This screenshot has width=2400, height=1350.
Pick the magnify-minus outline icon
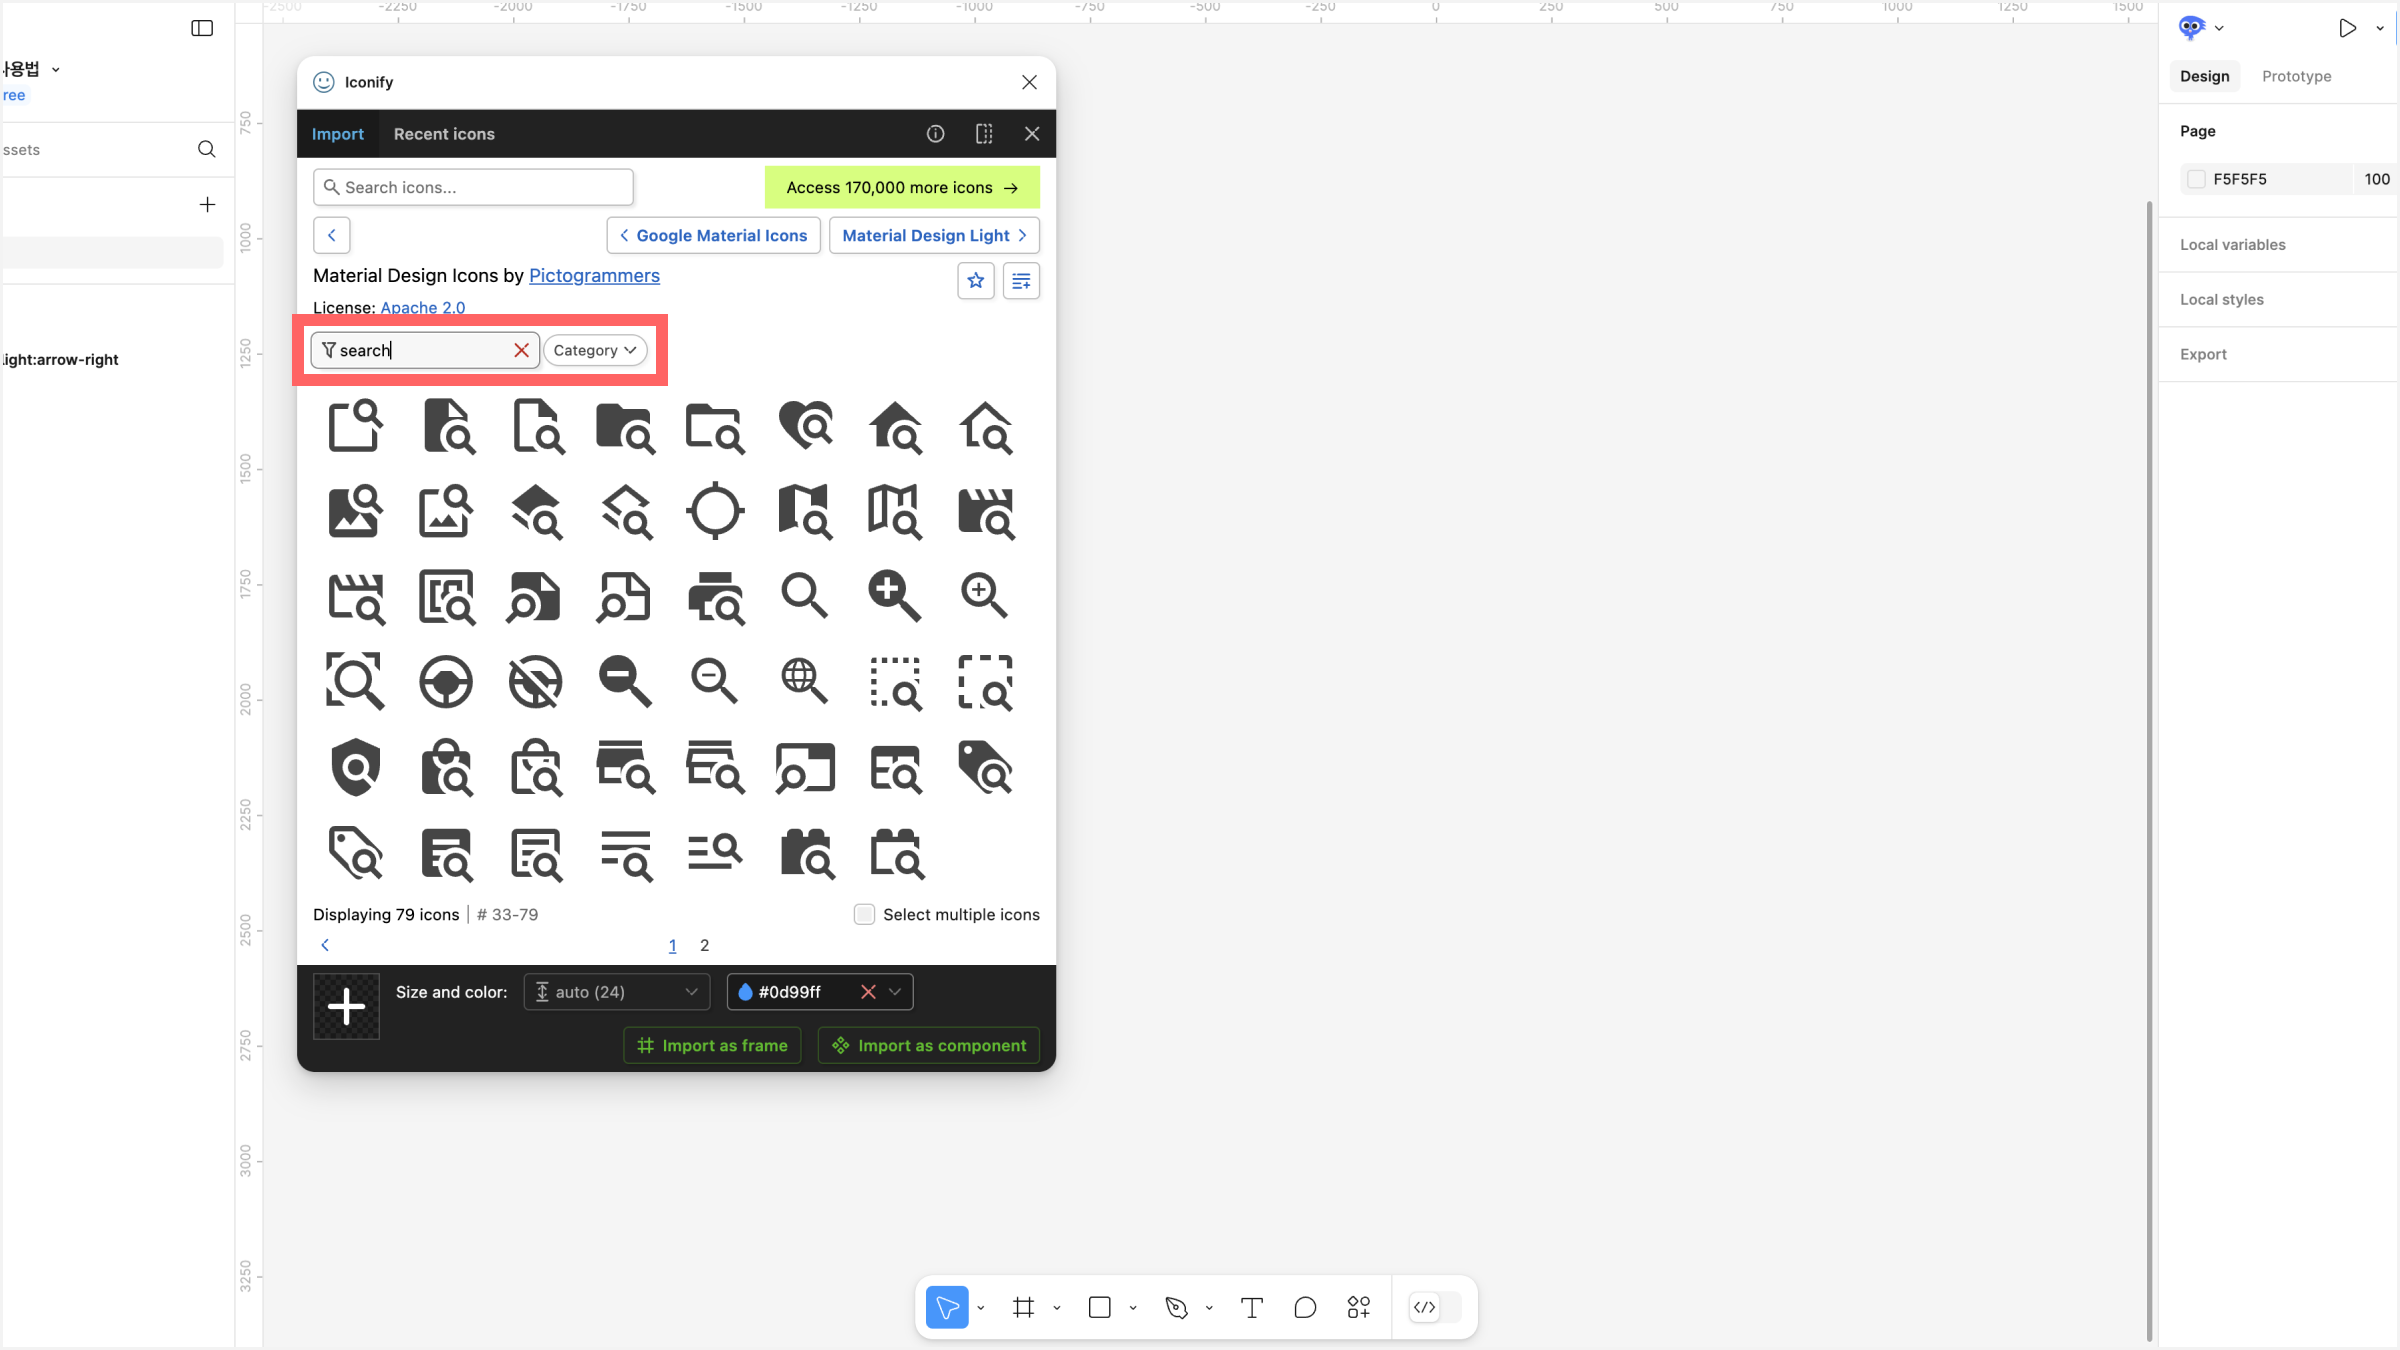714,682
